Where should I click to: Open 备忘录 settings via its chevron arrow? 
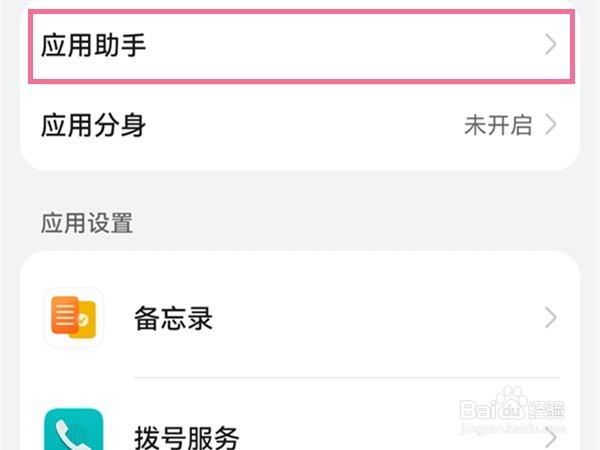tap(550, 319)
